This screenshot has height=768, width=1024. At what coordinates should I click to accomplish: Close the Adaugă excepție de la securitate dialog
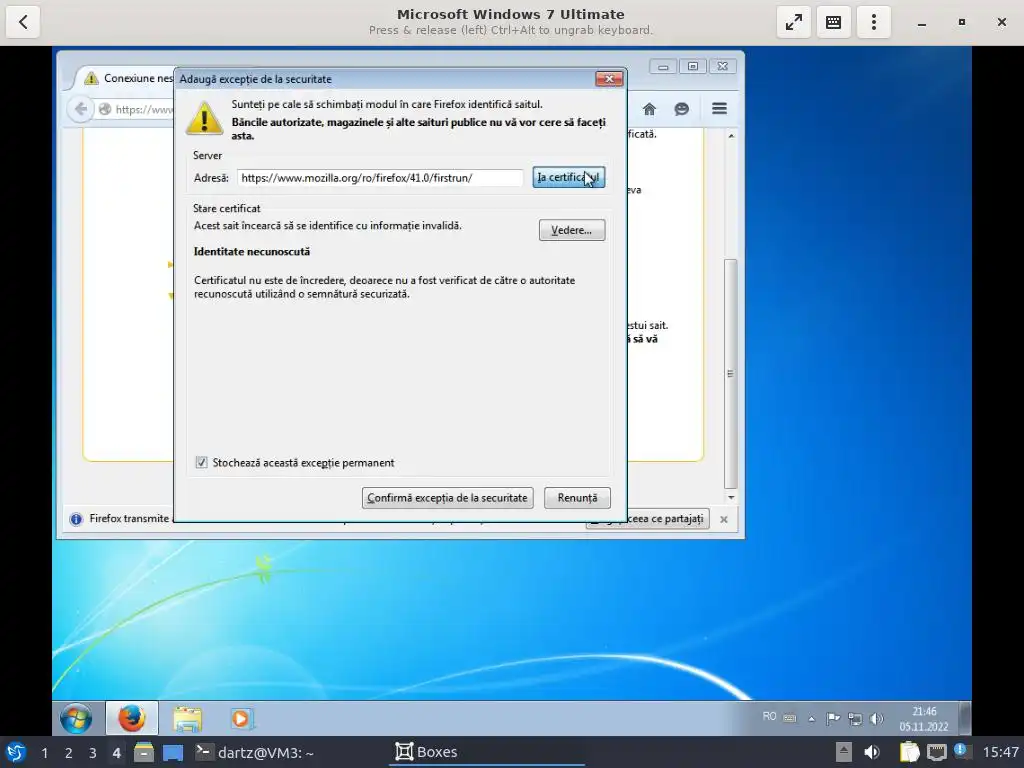click(x=609, y=79)
